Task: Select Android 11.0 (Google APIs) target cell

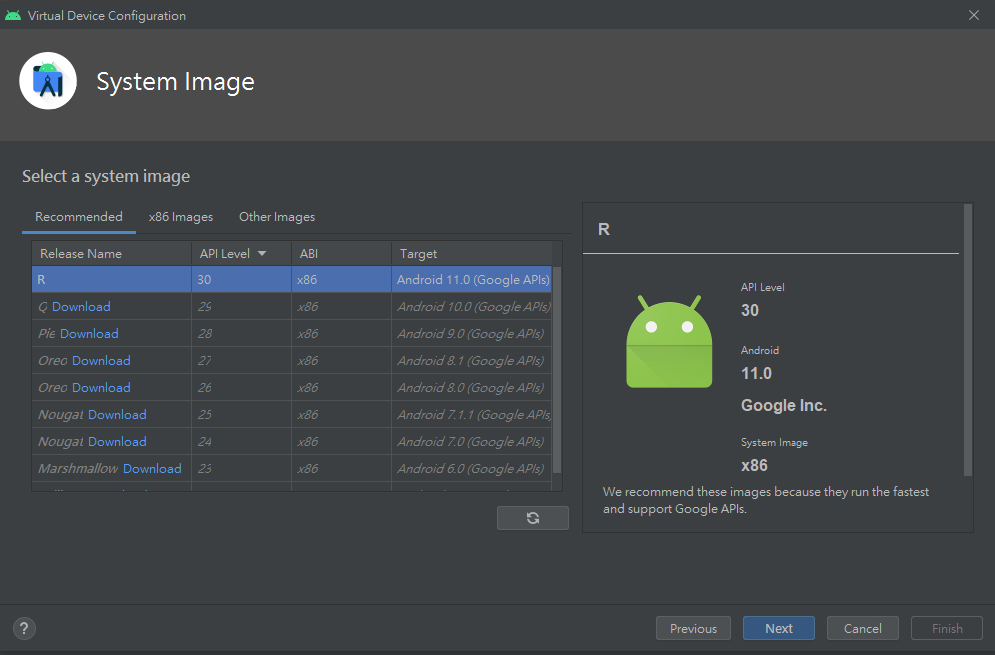Action: 473,279
